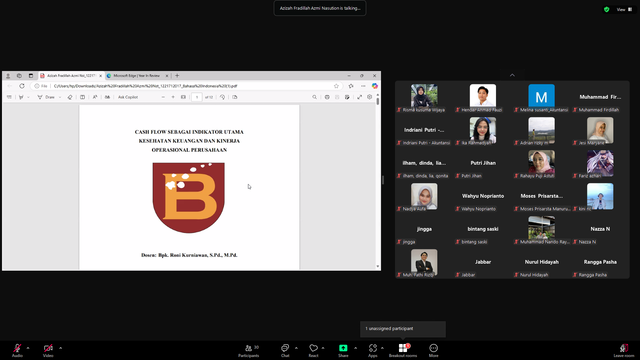Open PDF viewer settings gear
This screenshot has width=640, height=360.
pyautogui.click(x=369, y=97)
